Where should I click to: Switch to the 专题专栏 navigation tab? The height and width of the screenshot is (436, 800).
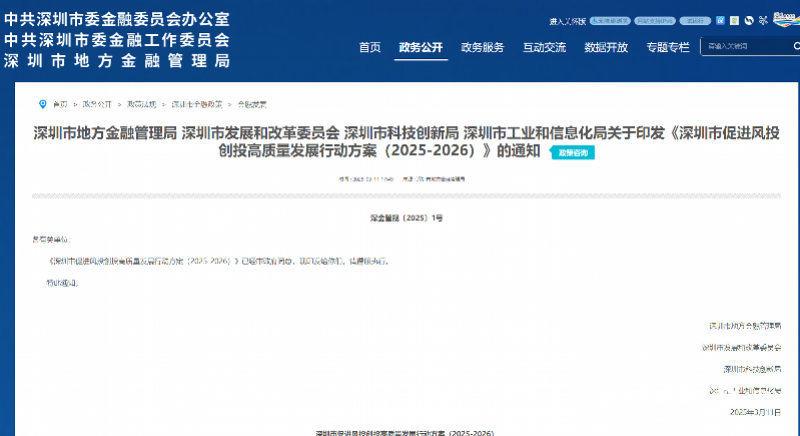pos(668,47)
